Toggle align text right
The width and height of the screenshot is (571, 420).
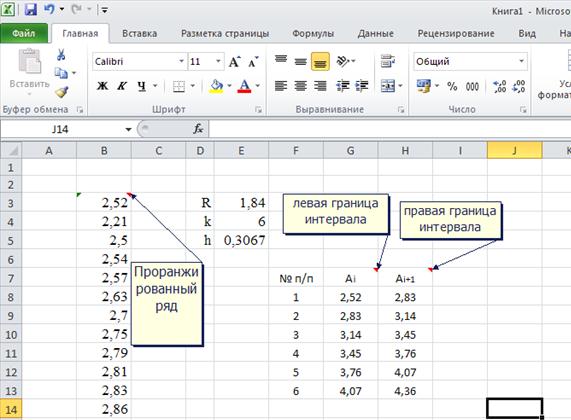[320, 86]
